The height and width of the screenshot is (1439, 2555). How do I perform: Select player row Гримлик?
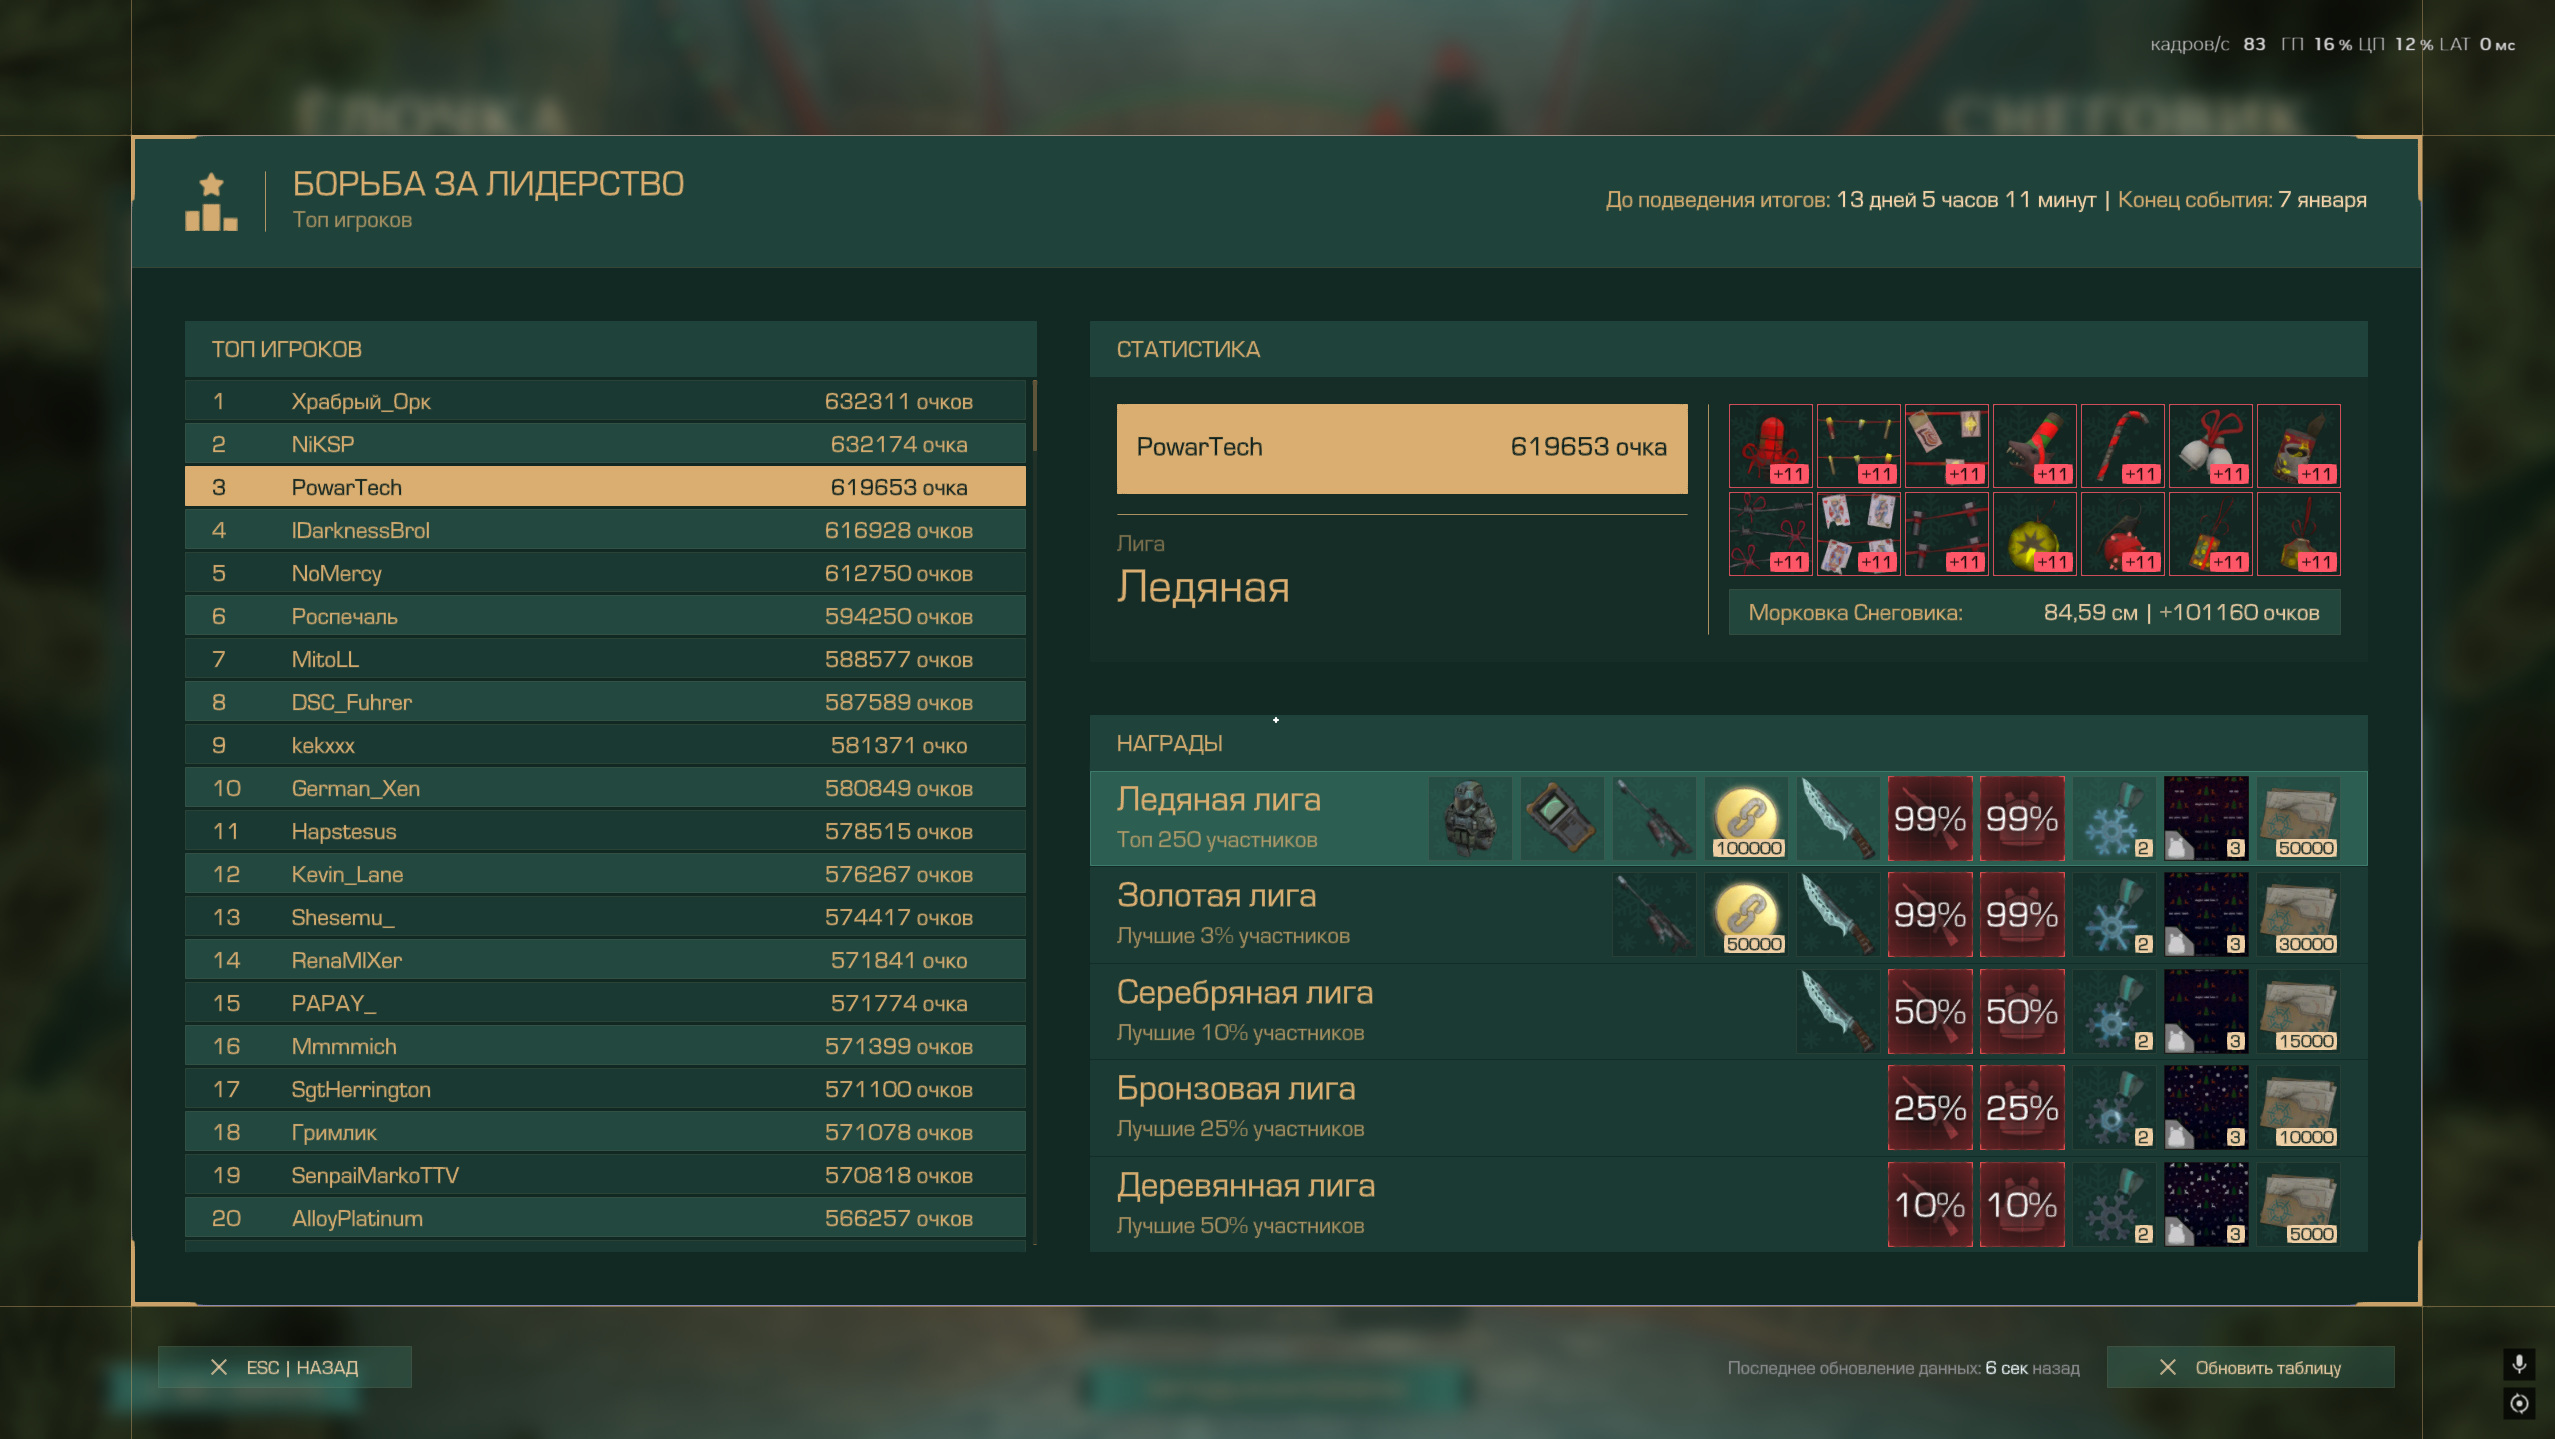[x=605, y=1132]
